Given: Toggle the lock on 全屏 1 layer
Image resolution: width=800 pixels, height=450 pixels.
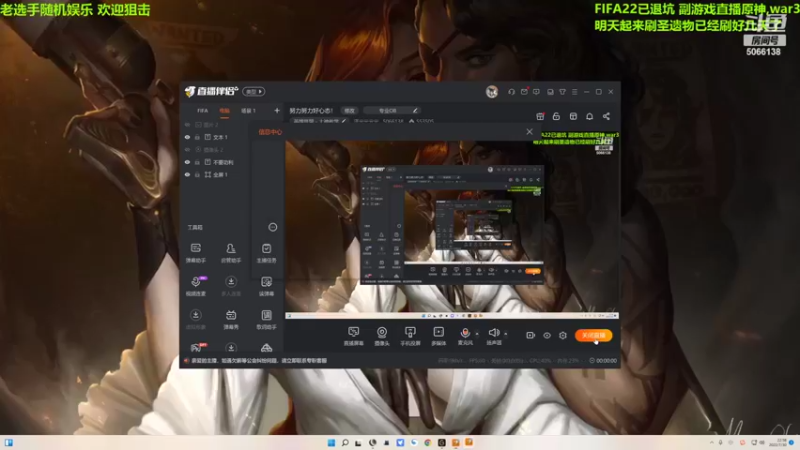Looking at the screenshot, I should pos(197,174).
